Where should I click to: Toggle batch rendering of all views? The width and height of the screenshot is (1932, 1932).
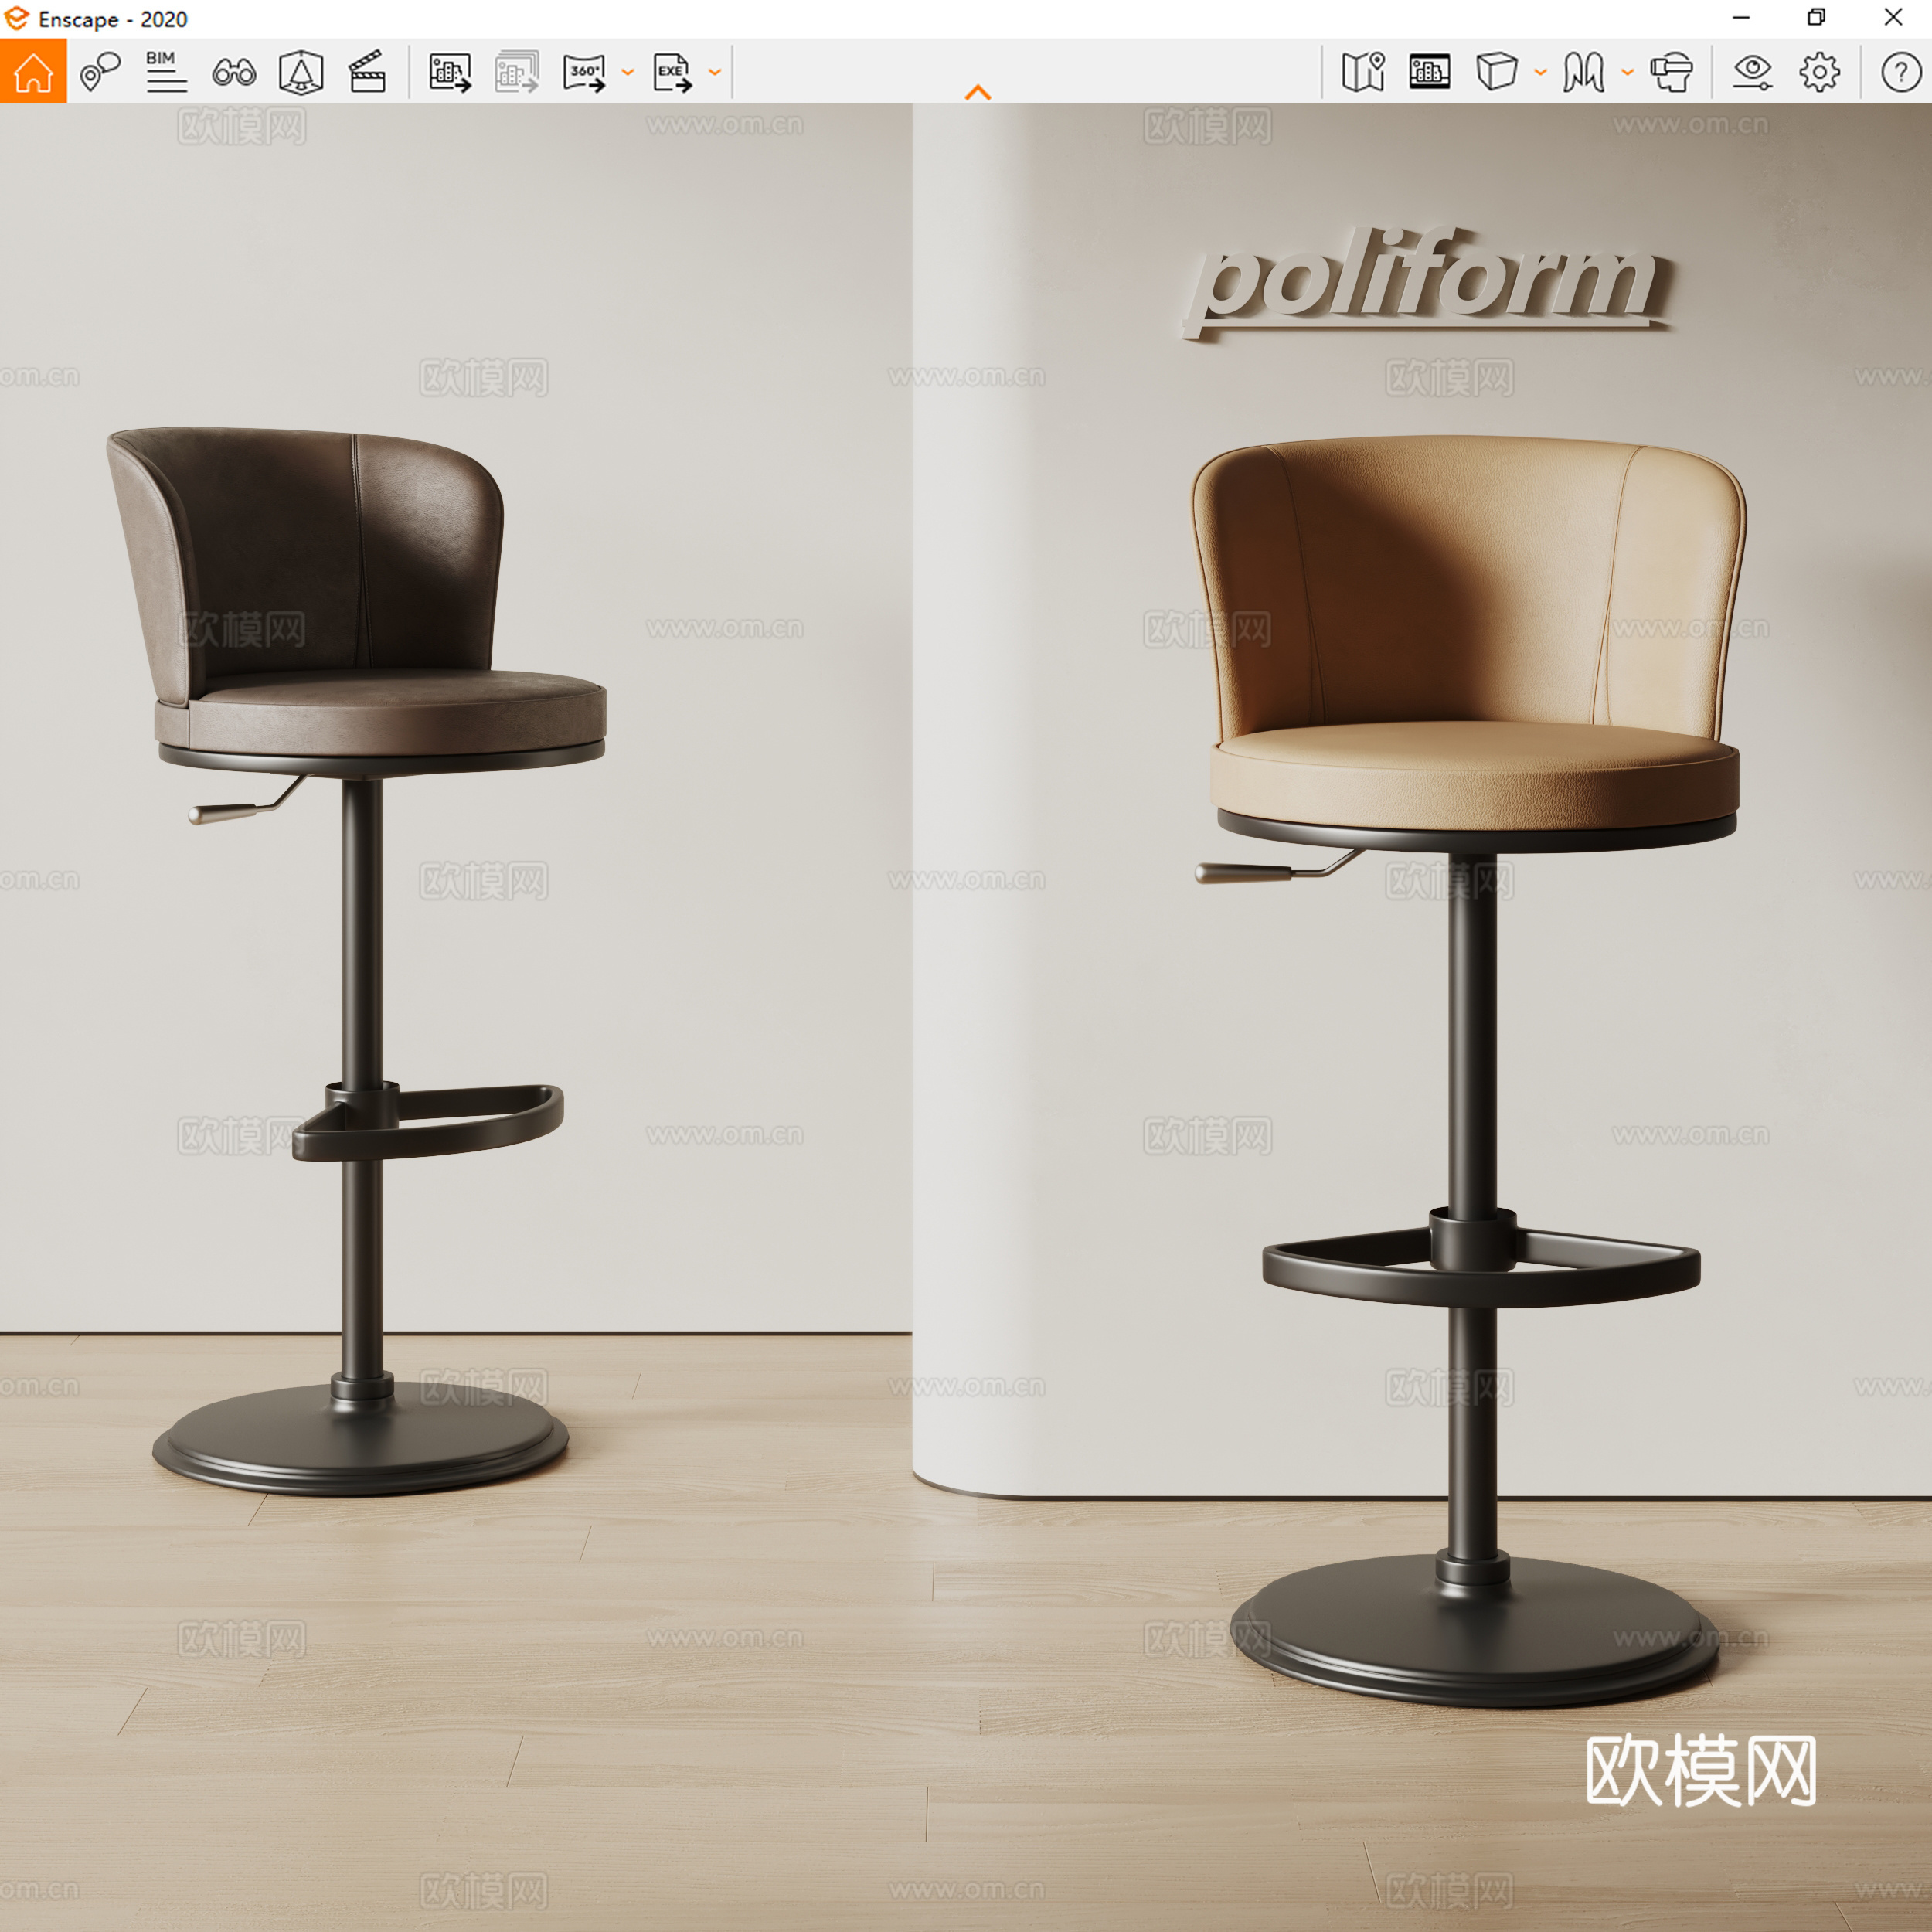pos(518,72)
